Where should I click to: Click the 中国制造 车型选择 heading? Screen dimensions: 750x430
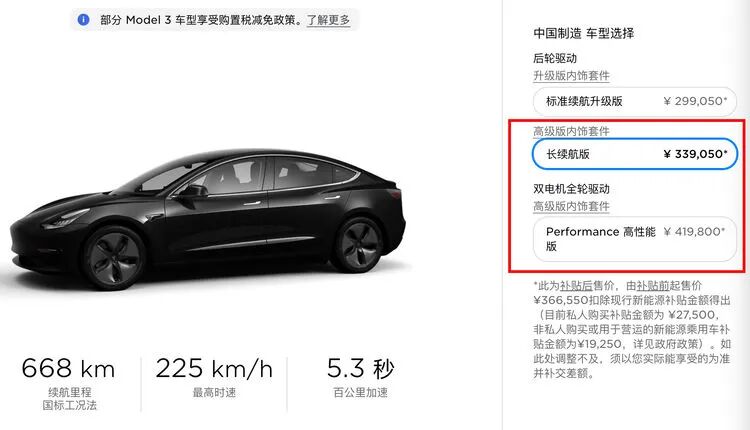(584, 33)
